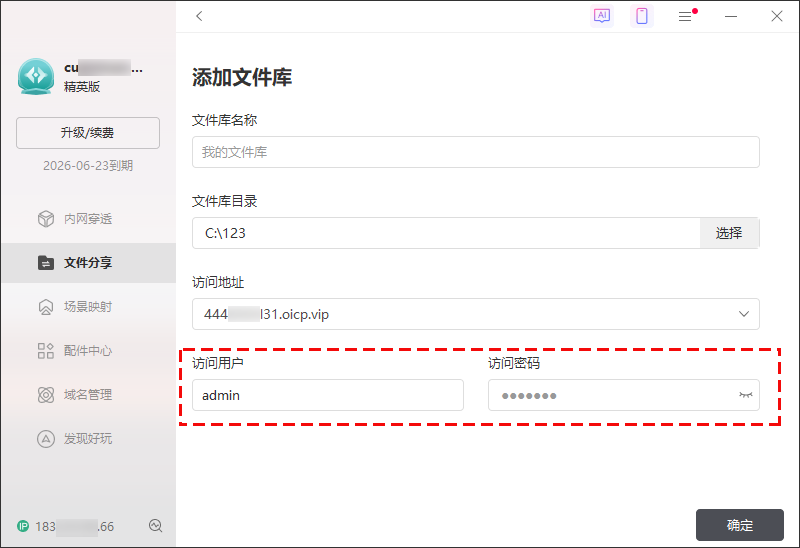This screenshot has height=548, width=800.
Task: Click the 内网穿透 cube icon
Action: point(45,219)
